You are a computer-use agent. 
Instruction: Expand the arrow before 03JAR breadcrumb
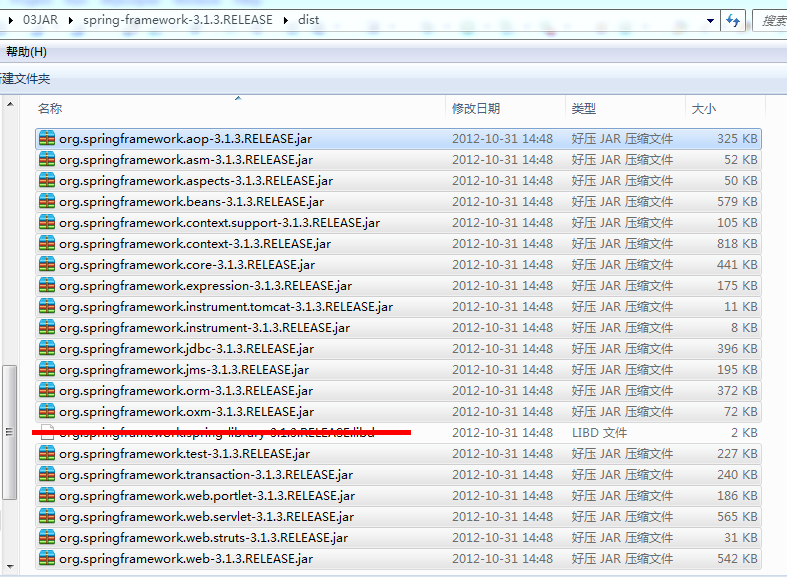point(11,21)
